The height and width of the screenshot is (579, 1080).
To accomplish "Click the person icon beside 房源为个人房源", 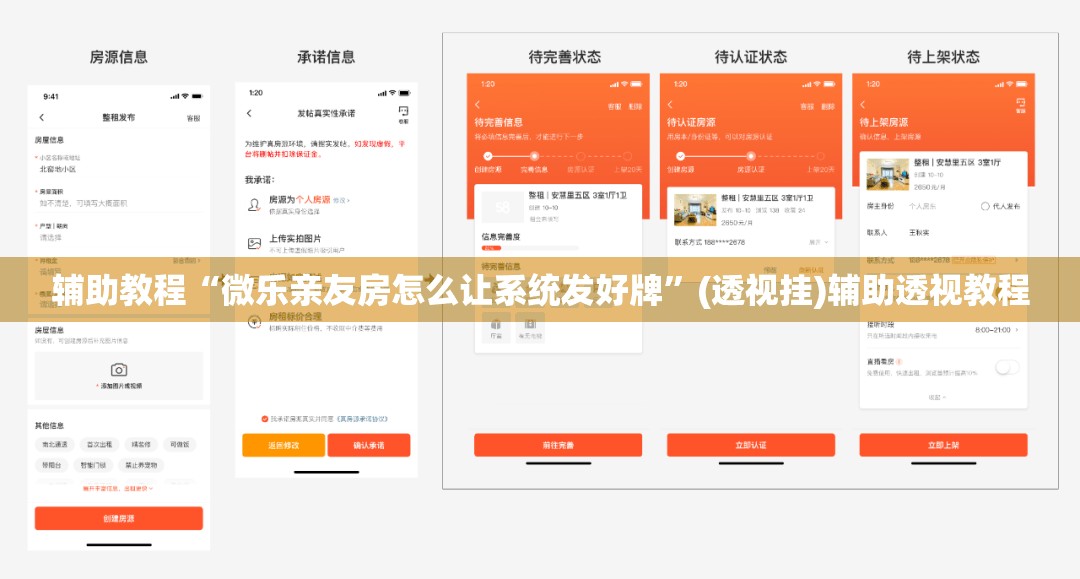I will point(254,204).
